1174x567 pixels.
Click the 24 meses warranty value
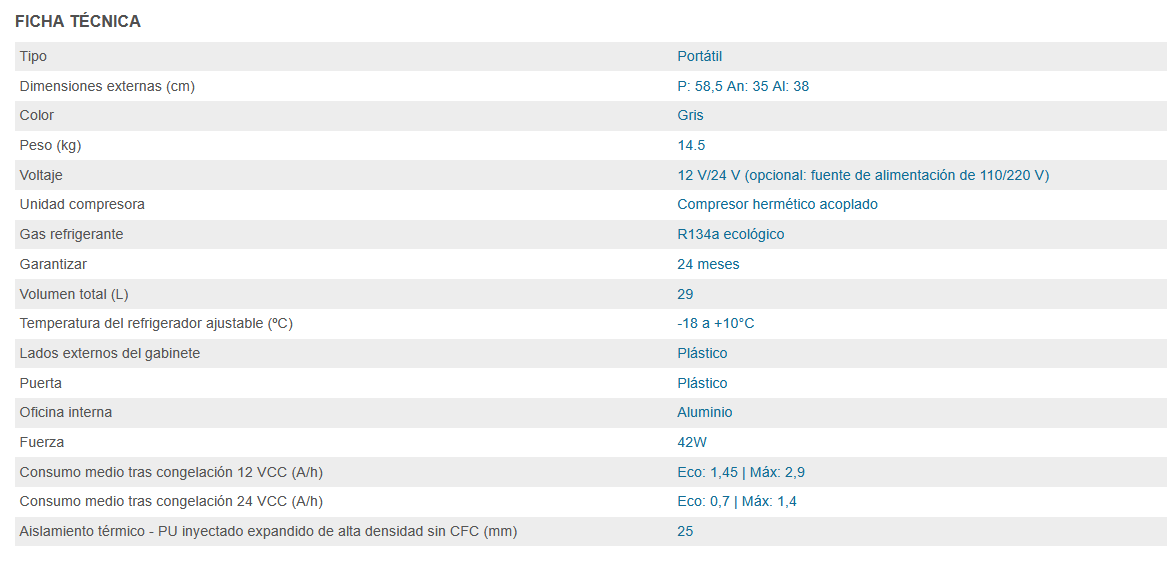(x=708, y=264)
